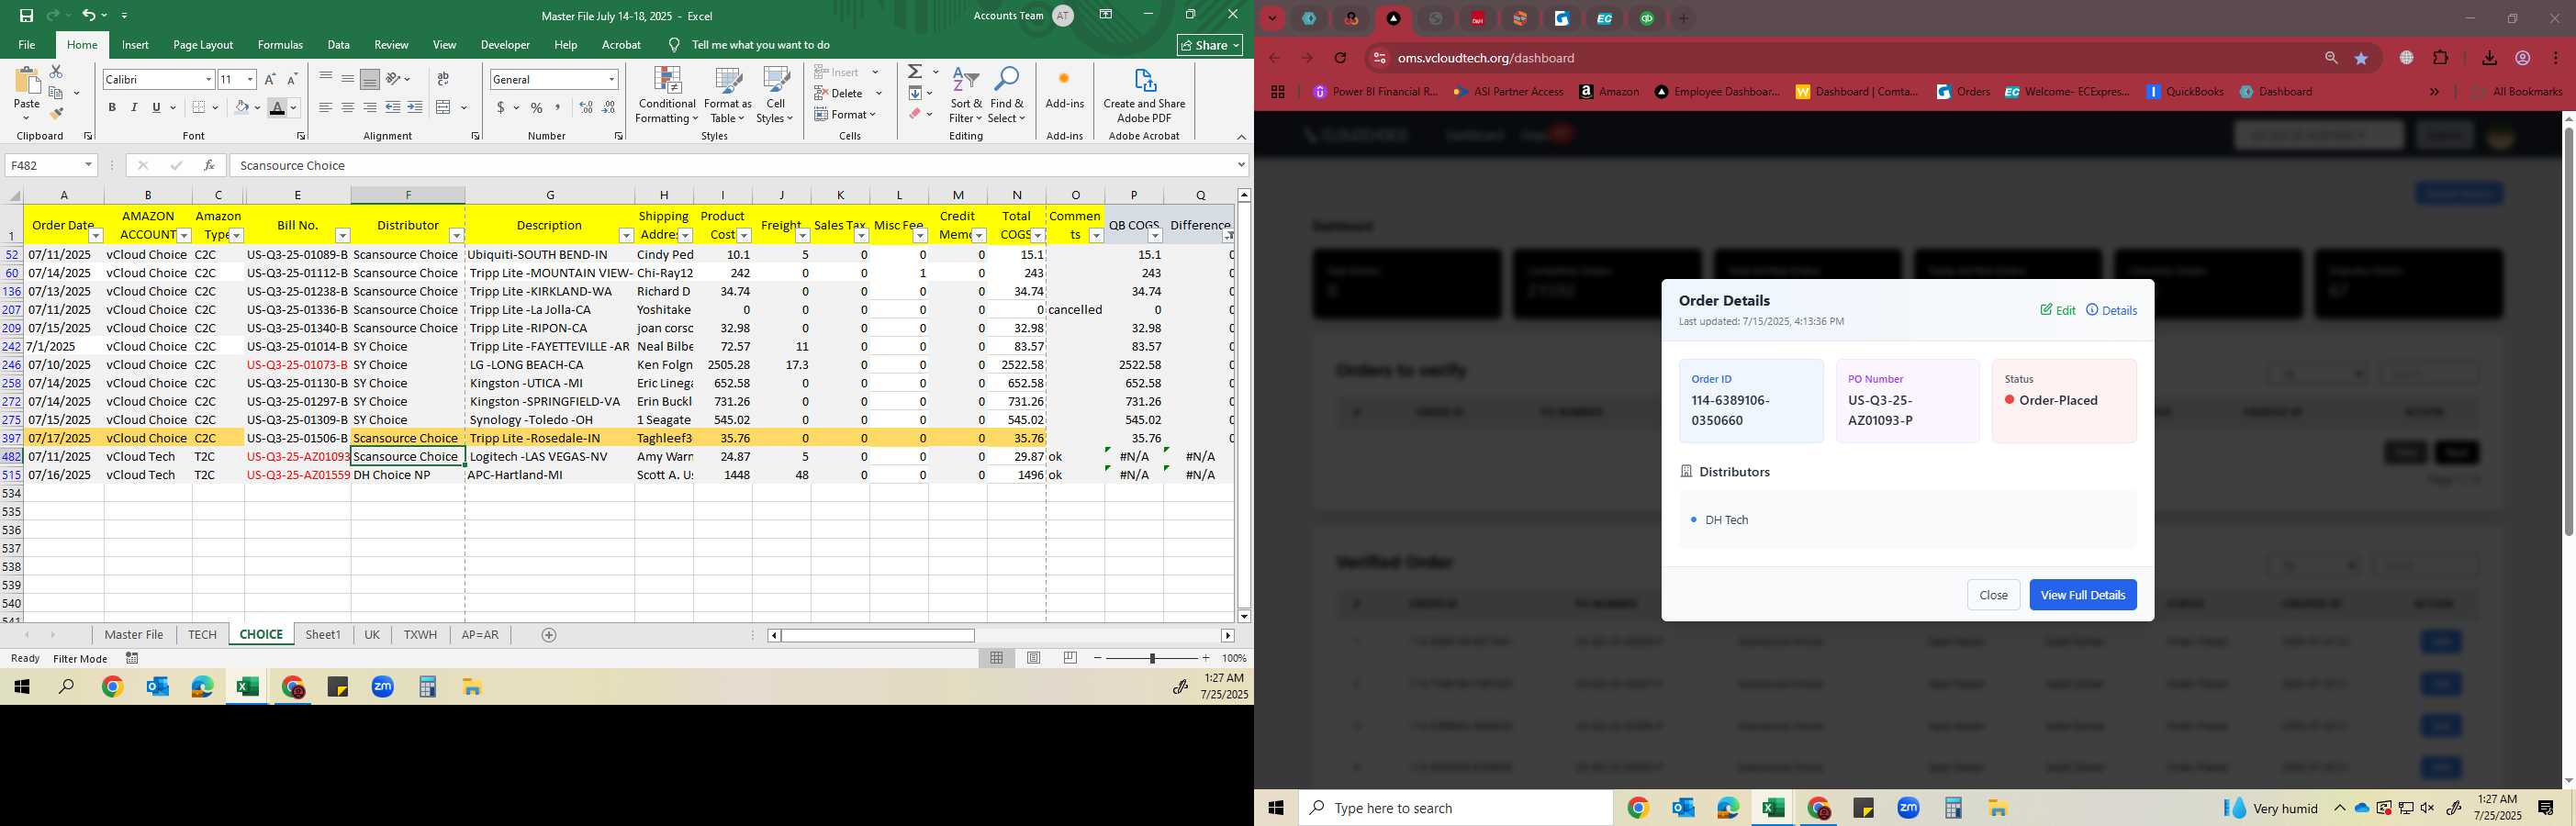Click Save icon in Excel title bar
The height and width of the screenshot is (826, 2576).
click(x=27, y=15)
